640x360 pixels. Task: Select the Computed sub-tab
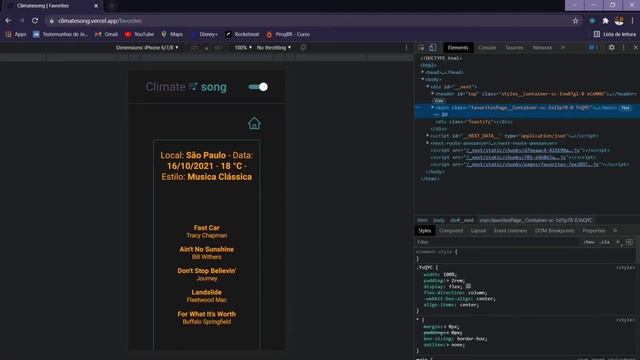point(451,231)
